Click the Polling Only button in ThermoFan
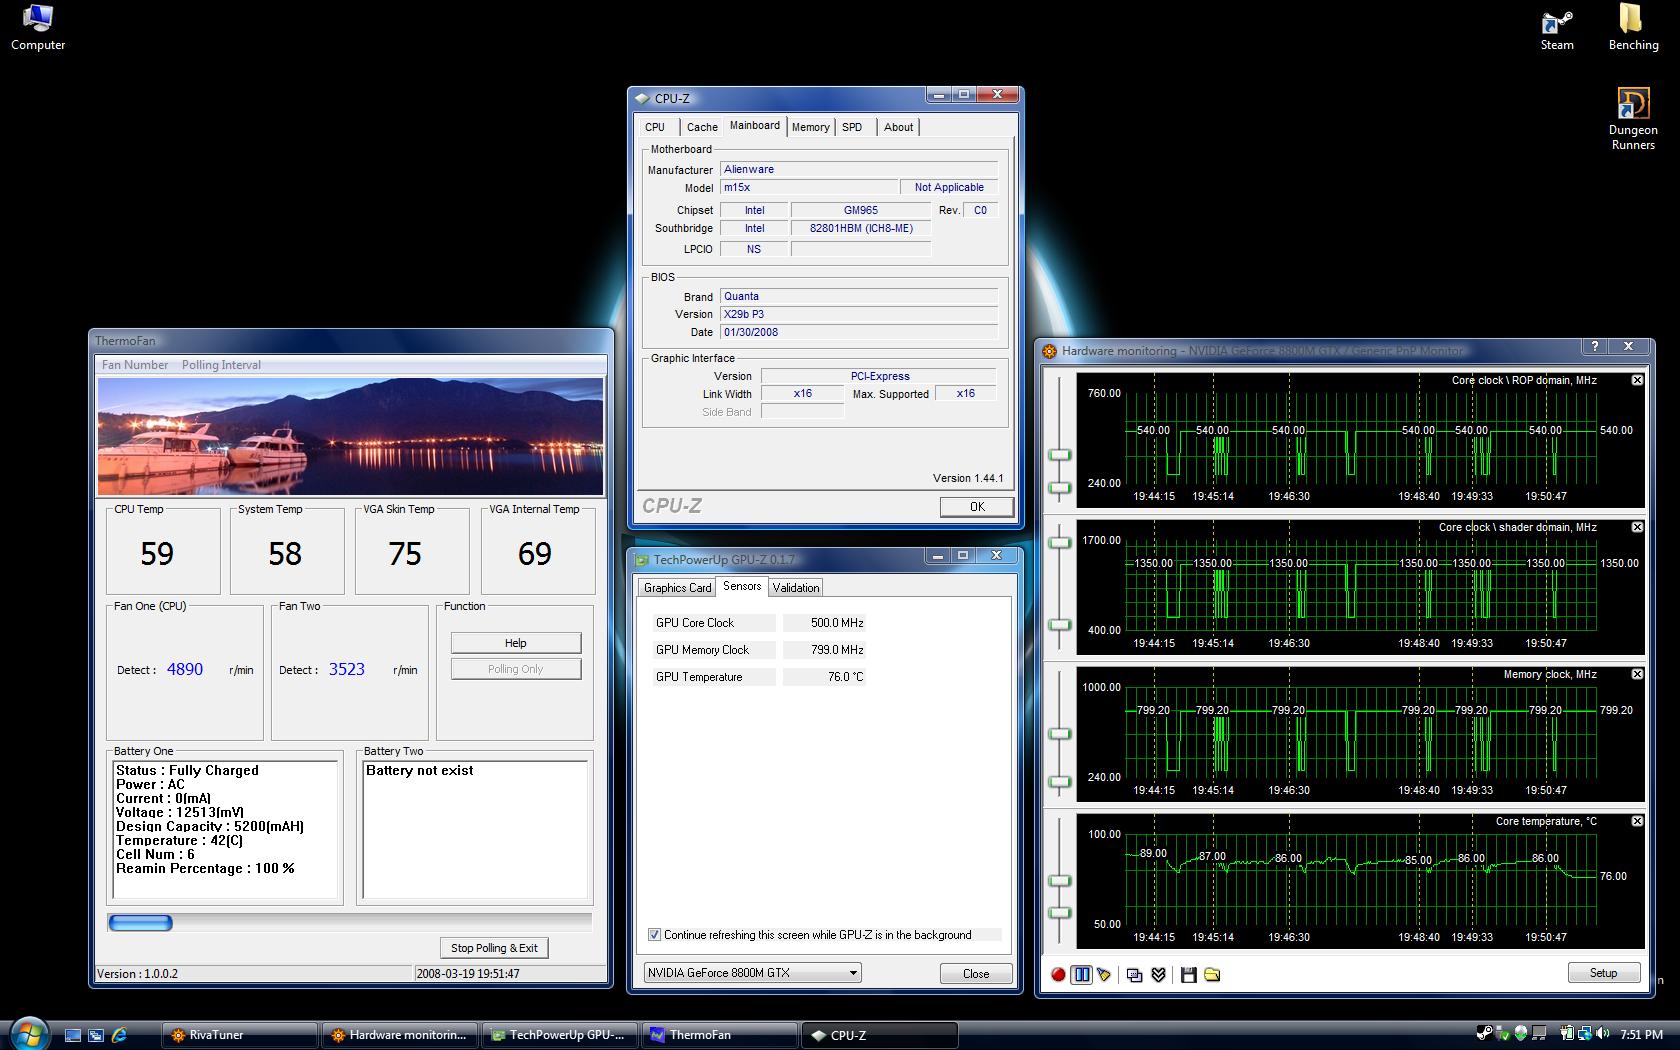This screenshot has height=1050, width=1680. (x=515, y=669)
